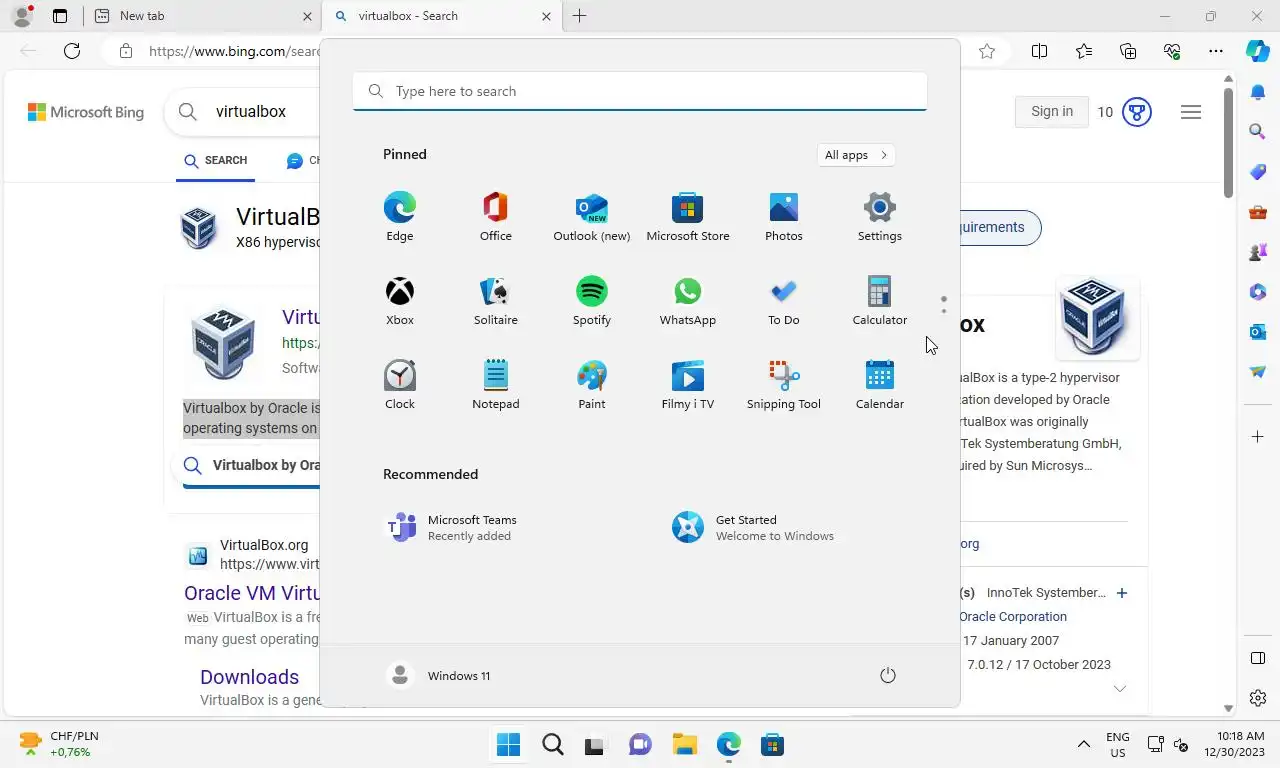Open sidebar settings gear in Edge
Screen dimensions: 1280x768
click(x=1258, y=698)
